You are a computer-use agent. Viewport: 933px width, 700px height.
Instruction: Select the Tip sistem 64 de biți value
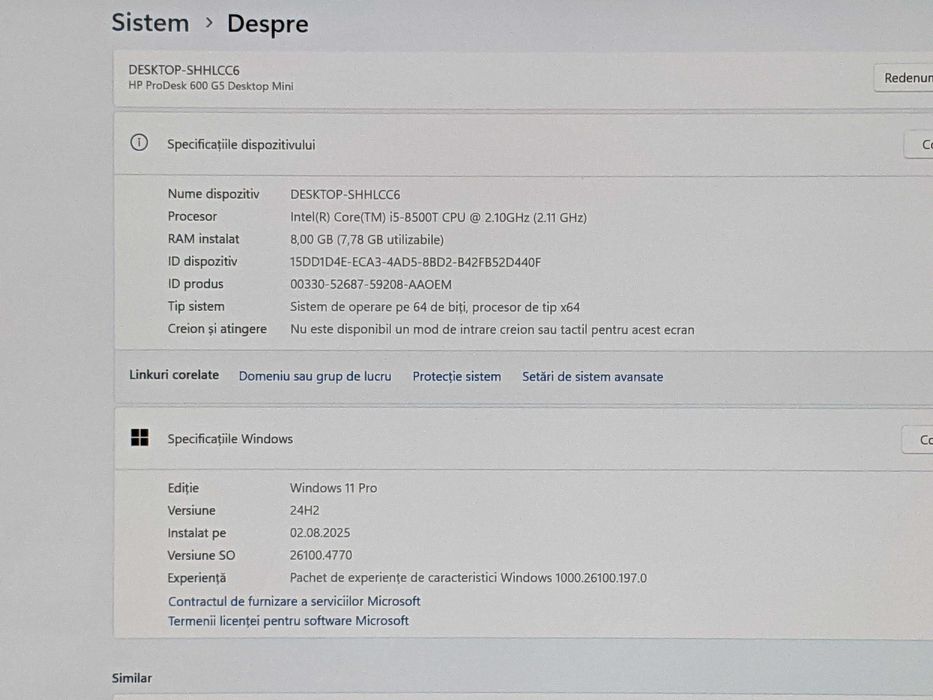click(x=435, y=307)
